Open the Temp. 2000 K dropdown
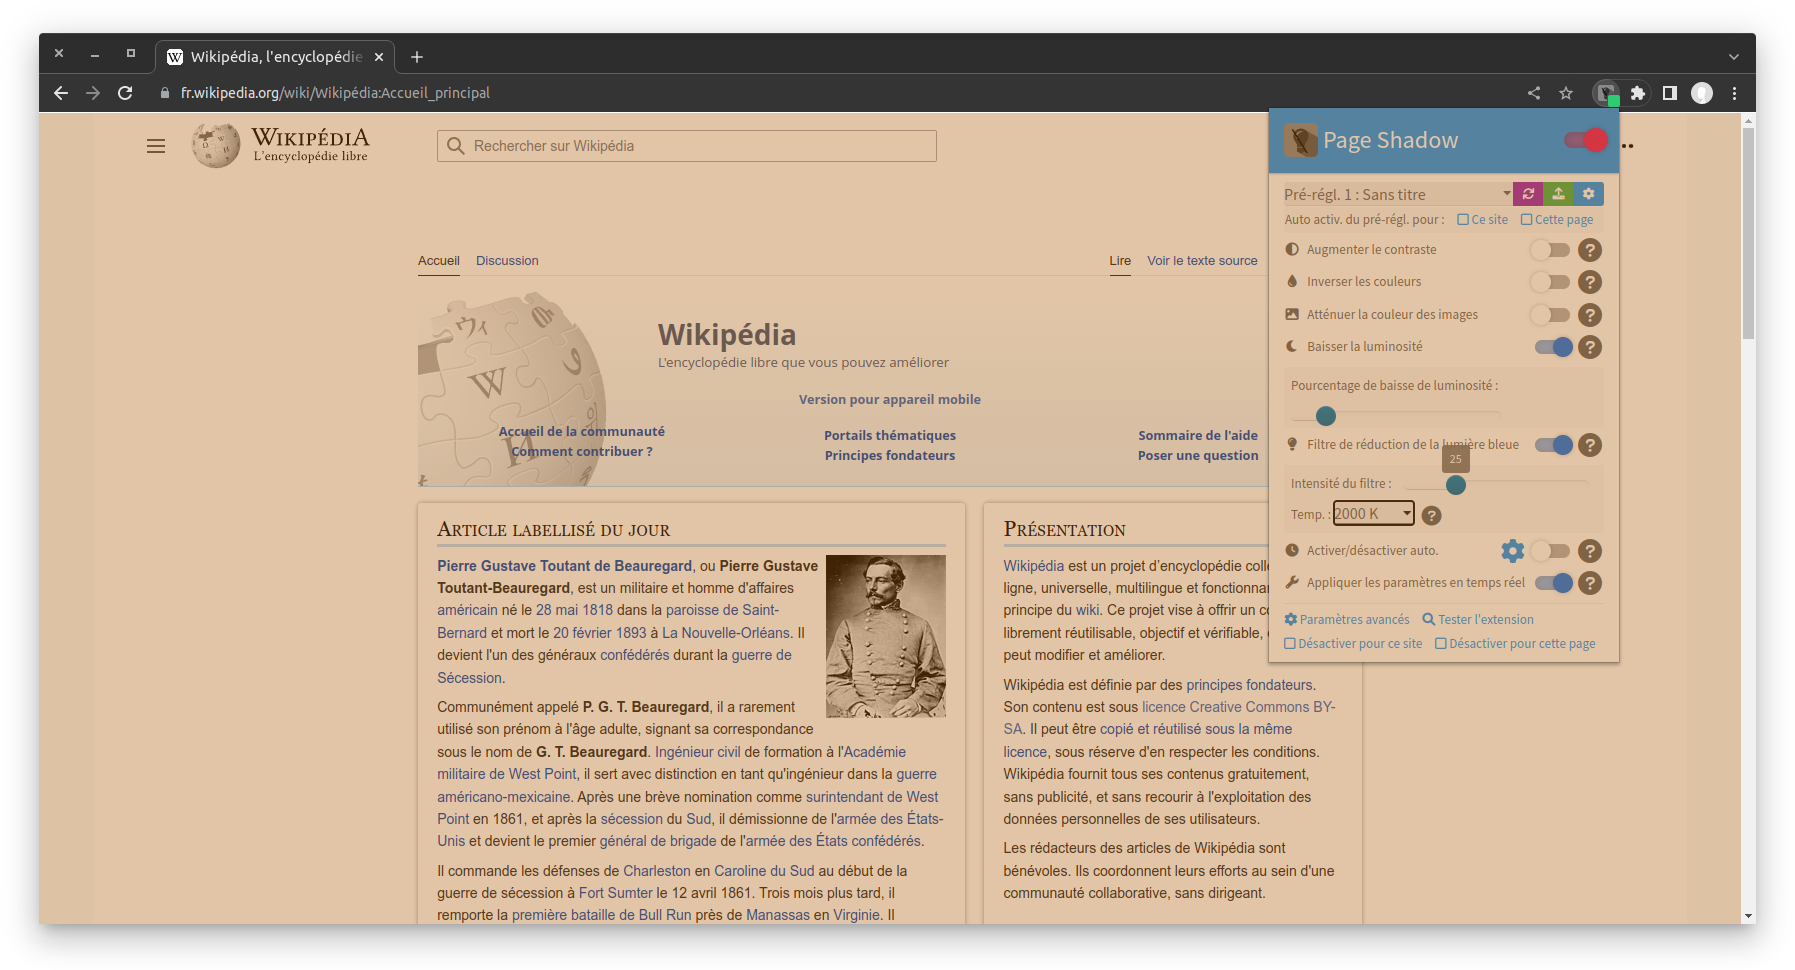The height and width of the screenshot is (970, 1795). click(x=1374, y=514)
